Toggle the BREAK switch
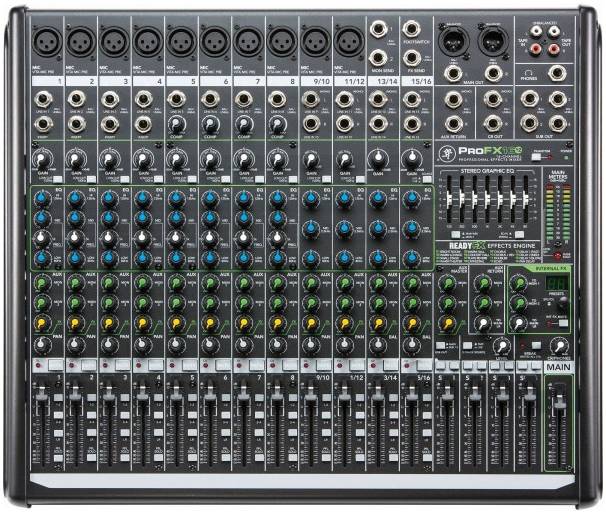 click(536, 345)
